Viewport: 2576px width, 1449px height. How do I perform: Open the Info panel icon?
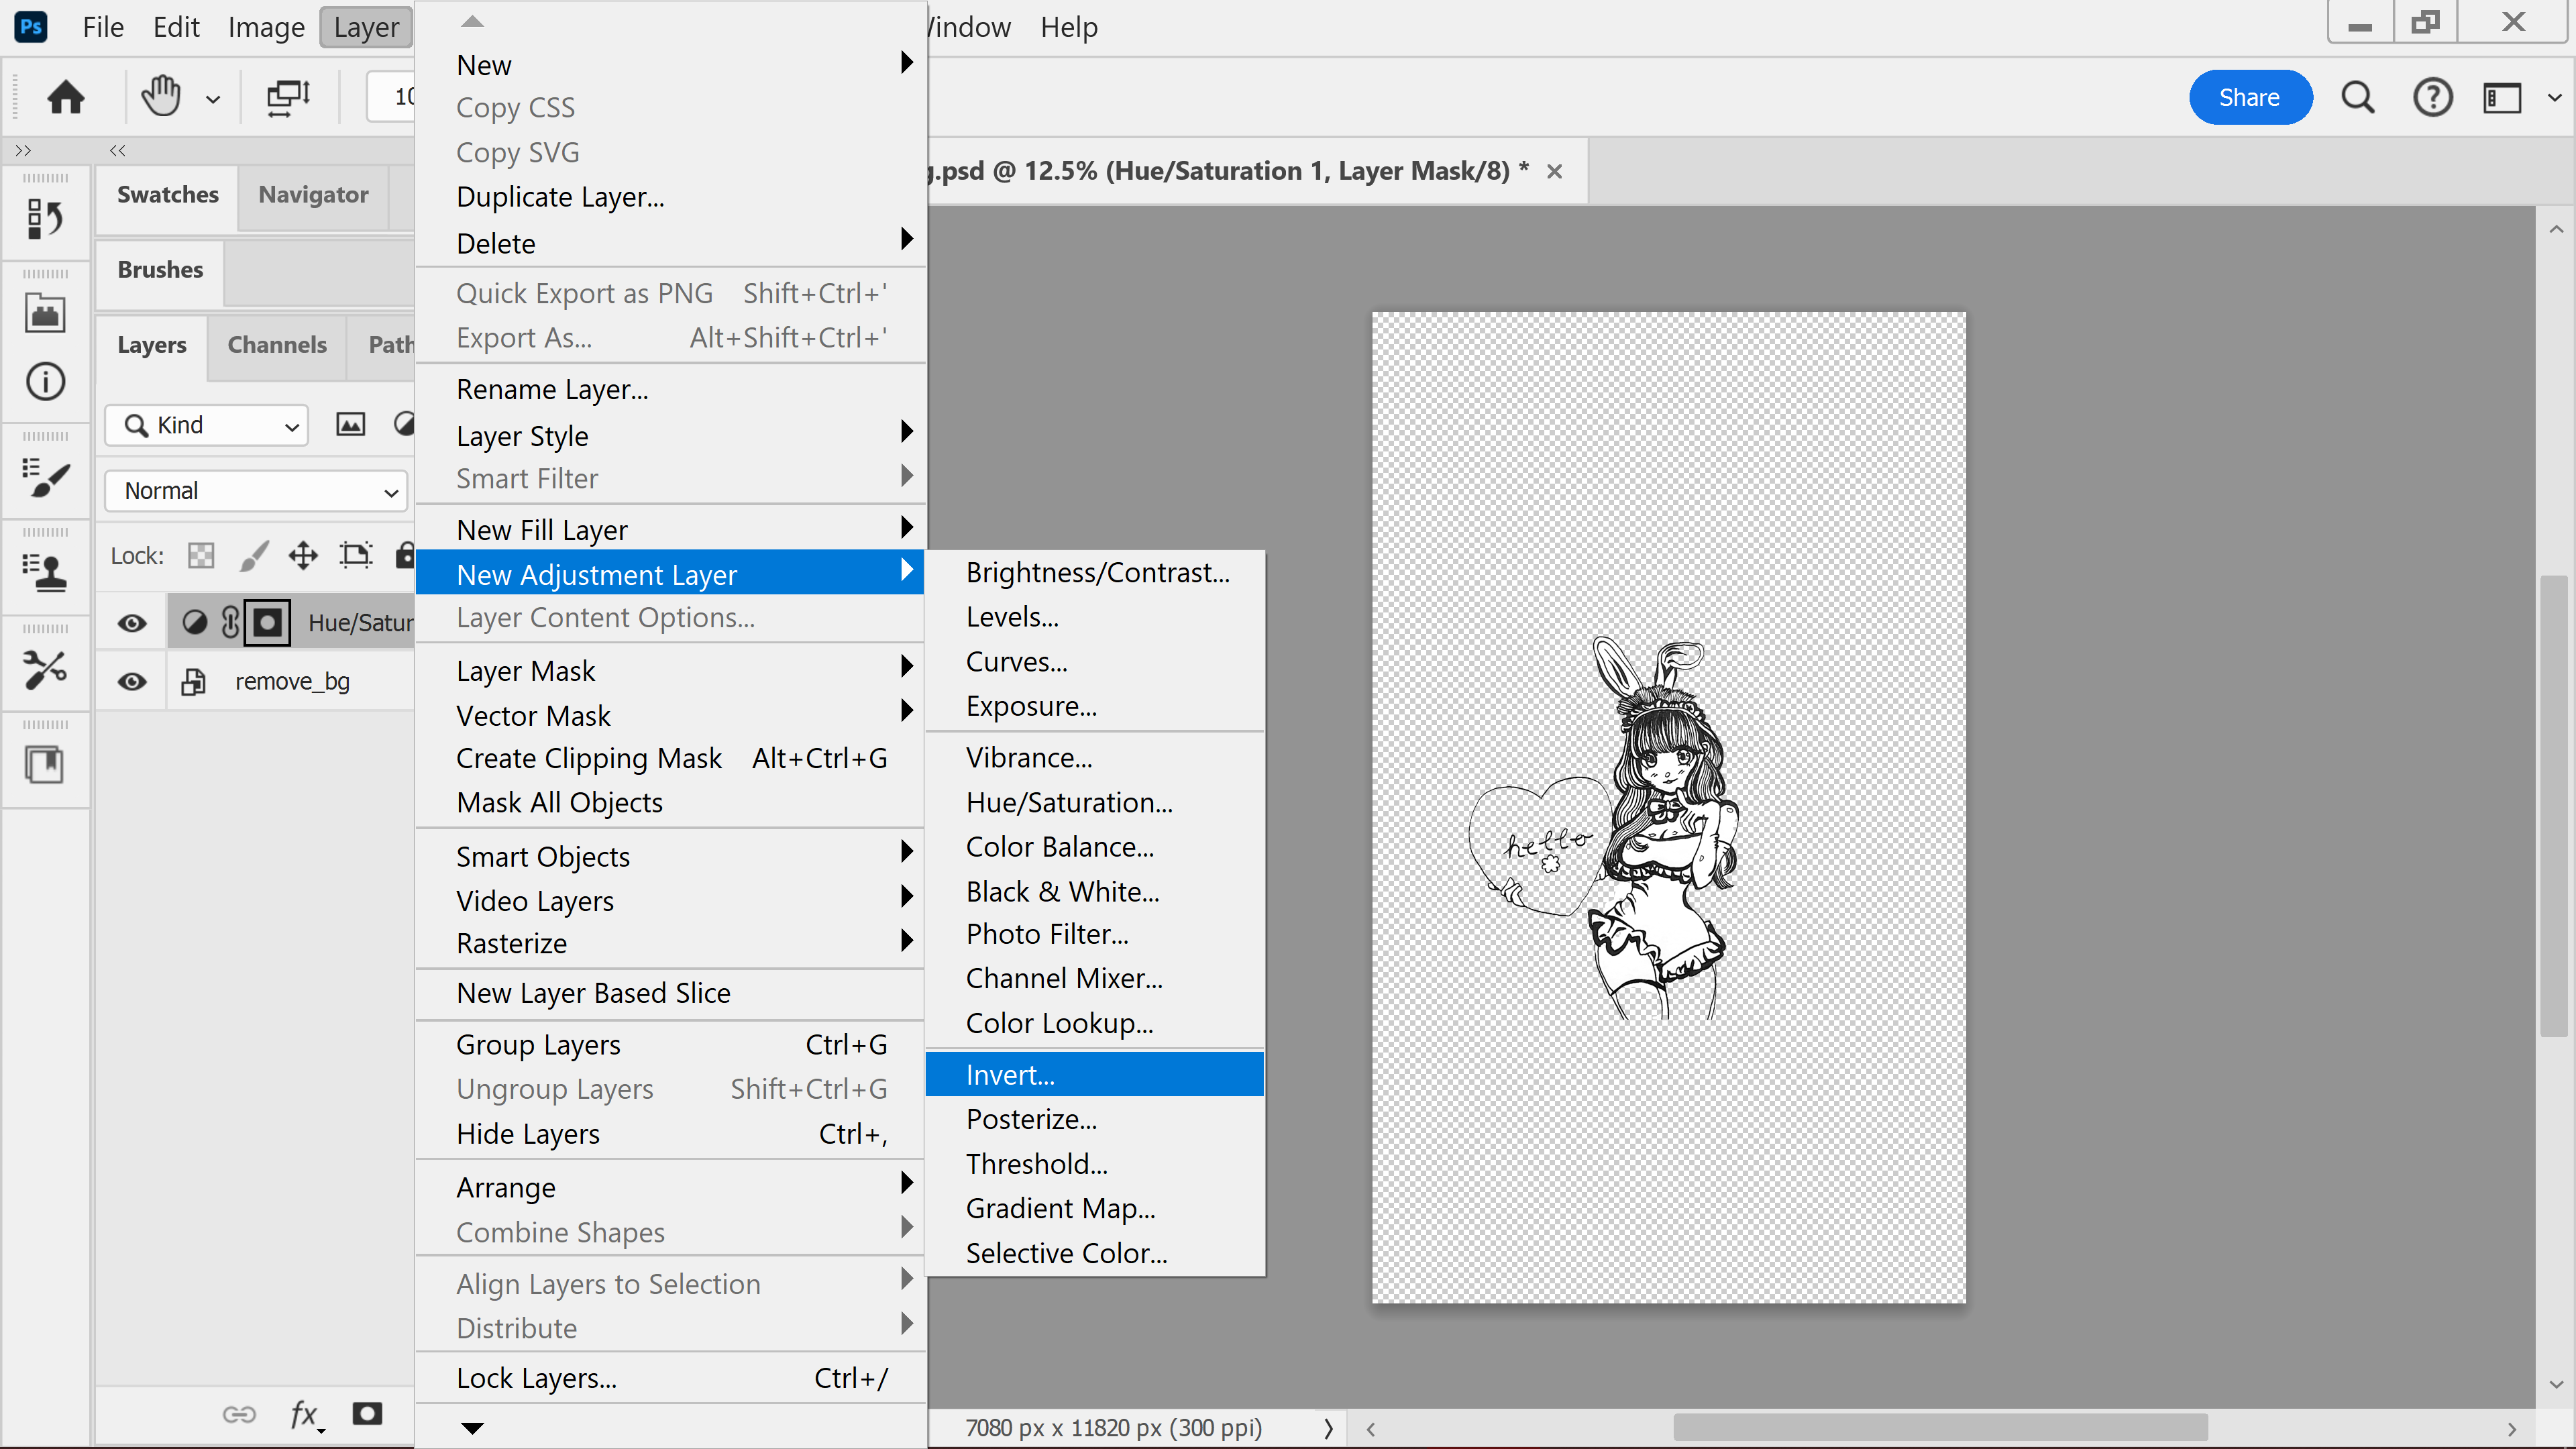coord(45,381)
